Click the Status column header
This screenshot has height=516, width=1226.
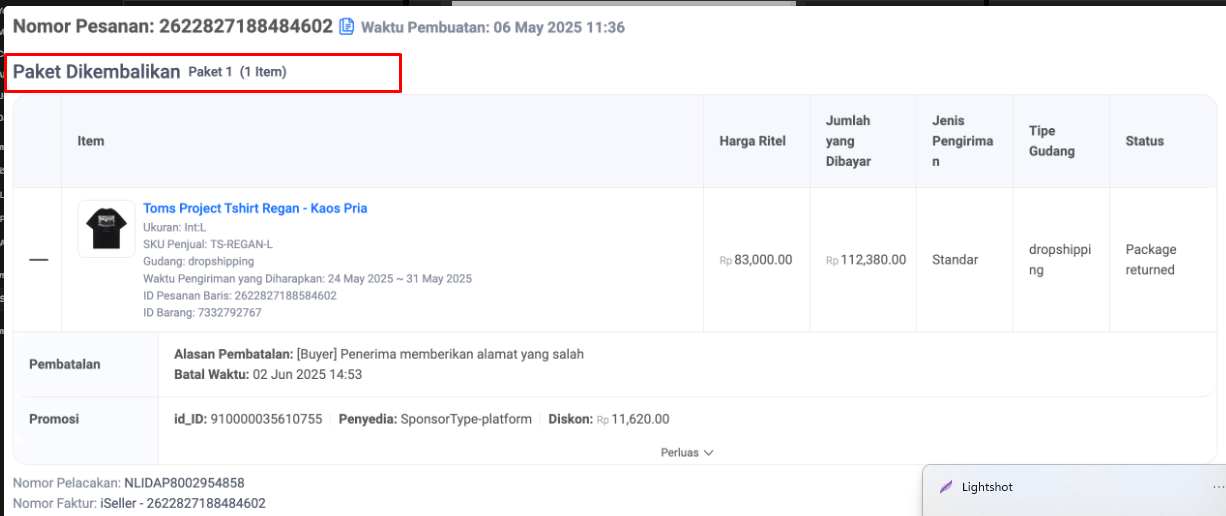click(1144, 141)
